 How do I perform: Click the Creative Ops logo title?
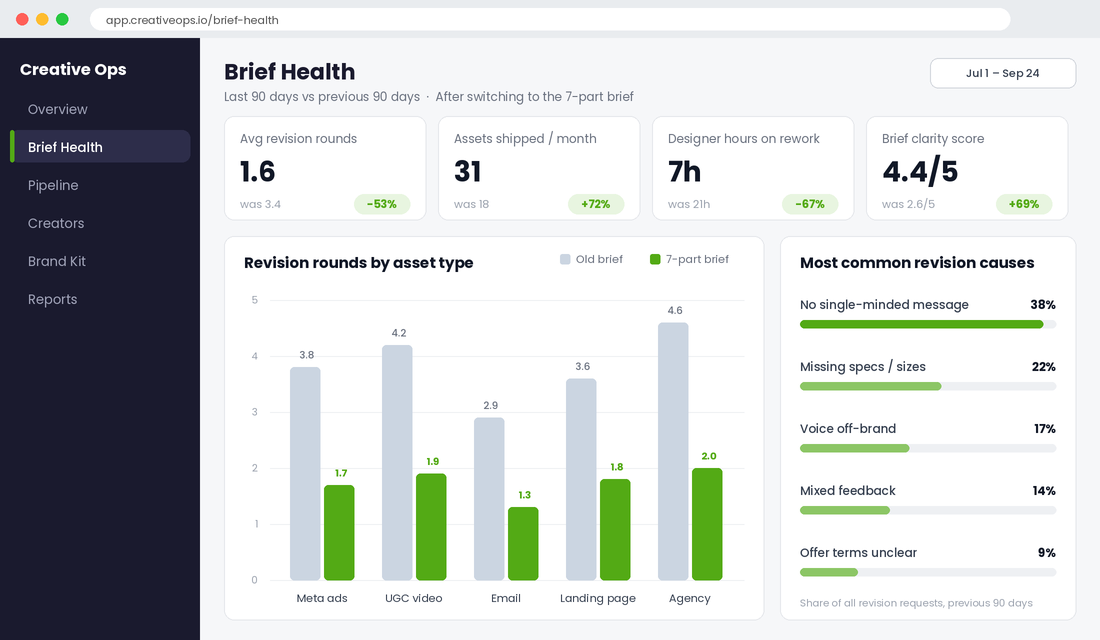(x=73, y=69)
